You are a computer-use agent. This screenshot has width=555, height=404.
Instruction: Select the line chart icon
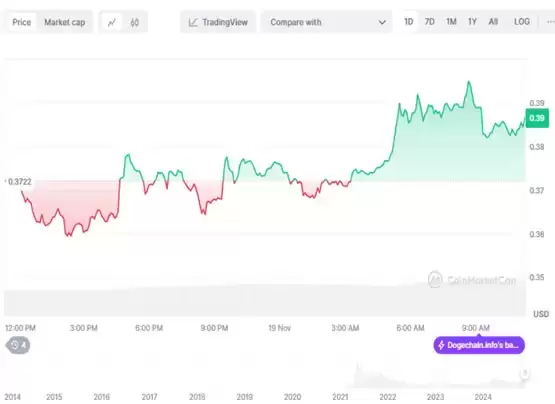tap(112, 23)
